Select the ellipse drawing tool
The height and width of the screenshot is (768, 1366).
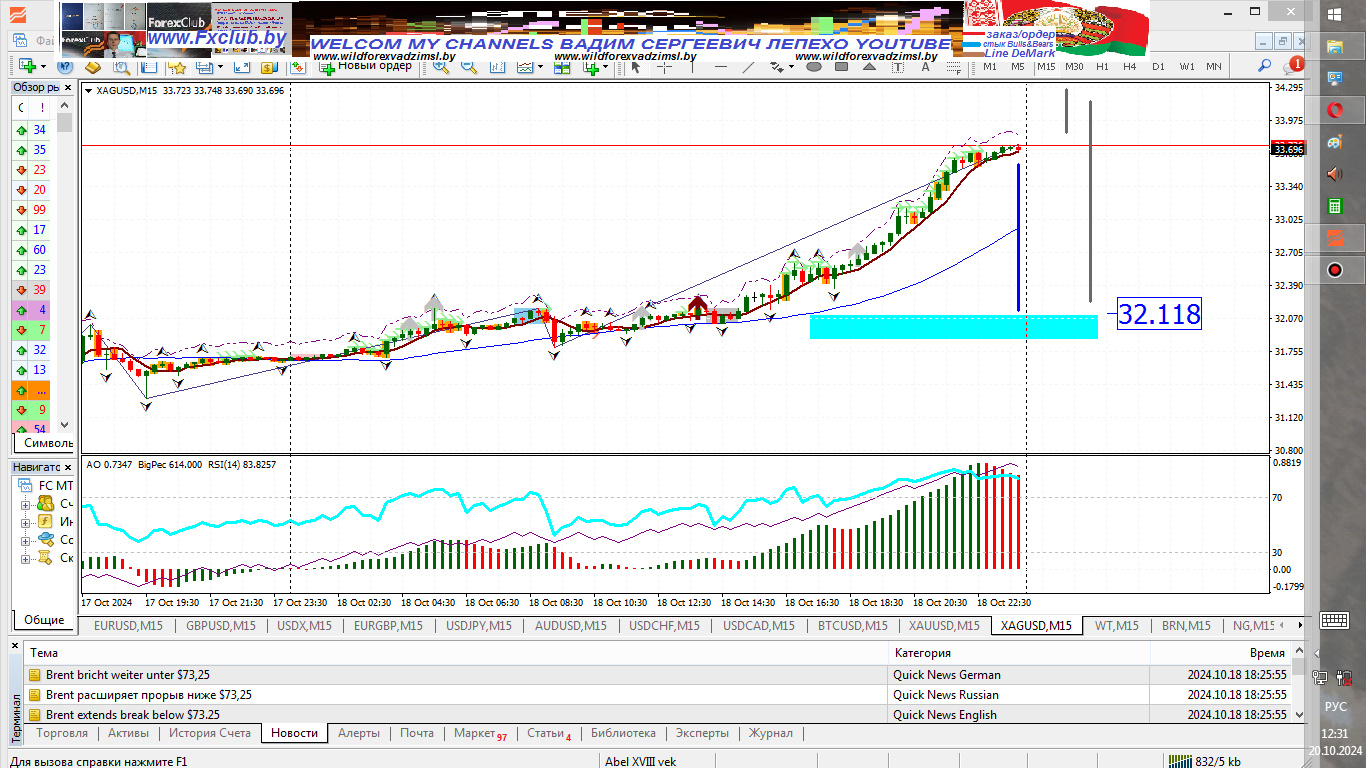point(814,67)
